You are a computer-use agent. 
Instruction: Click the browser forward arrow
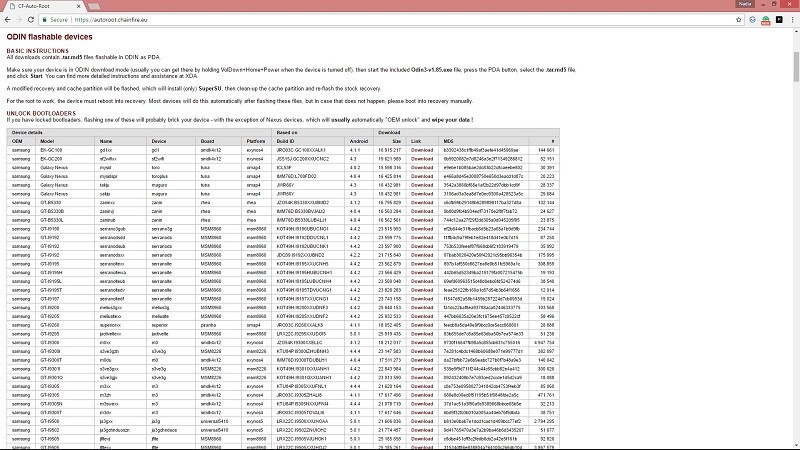click(x=19, y=20)
